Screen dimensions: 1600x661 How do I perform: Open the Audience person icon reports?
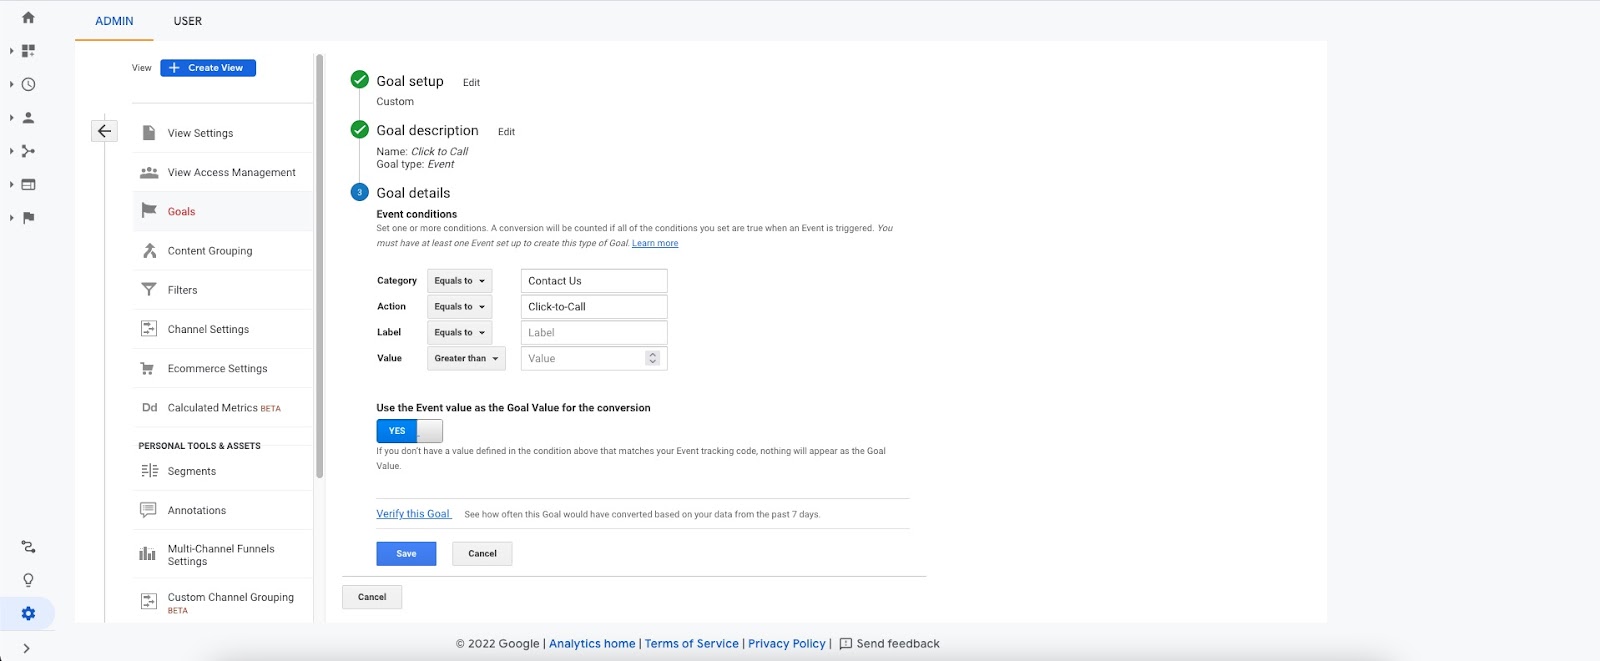pyautogui.click(x=28, y=118)
